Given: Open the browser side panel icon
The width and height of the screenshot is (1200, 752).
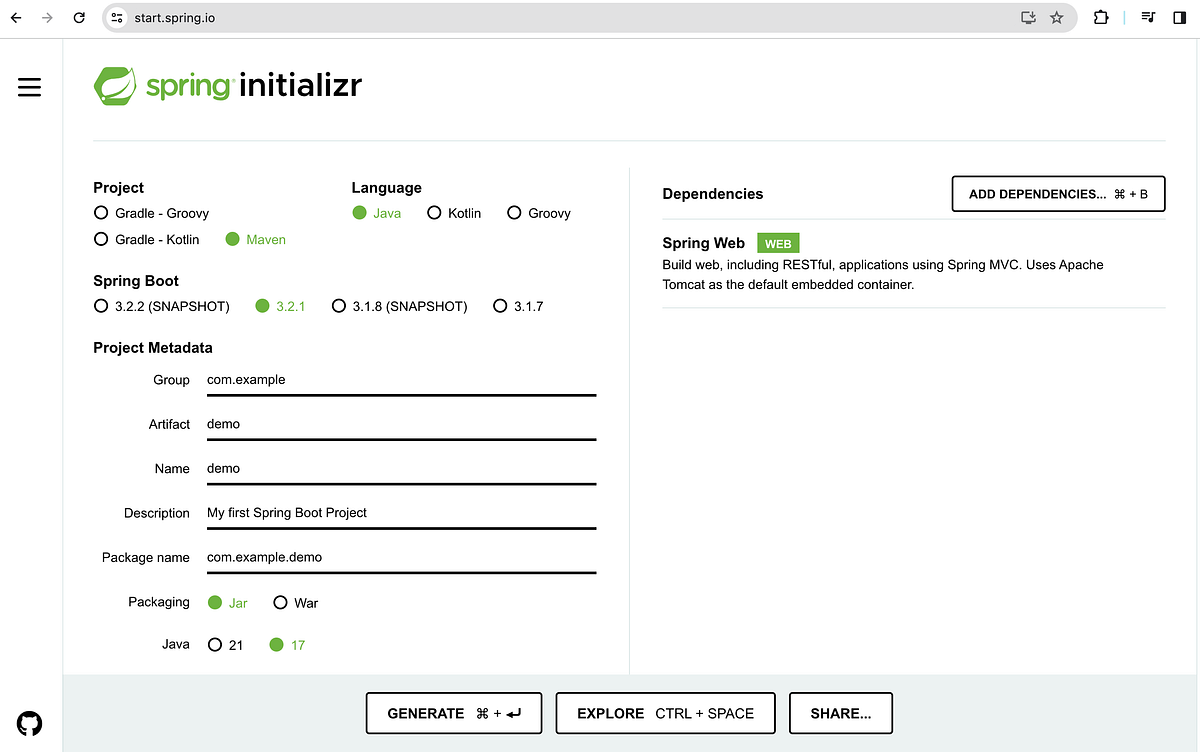Looking at the screenshot, I should pyautogui.click(x=1182, y=17).
